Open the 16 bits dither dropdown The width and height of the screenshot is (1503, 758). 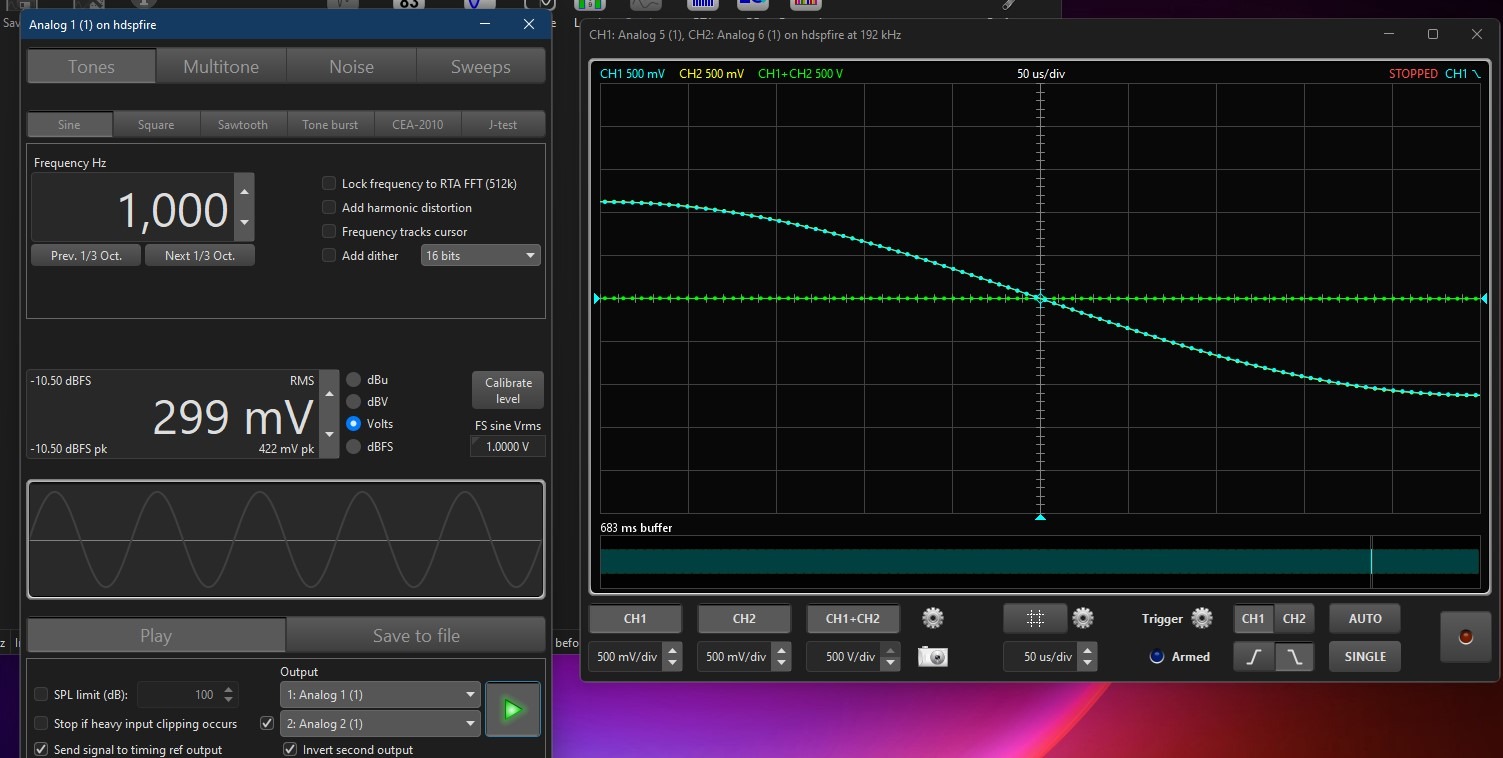(481, 255)
